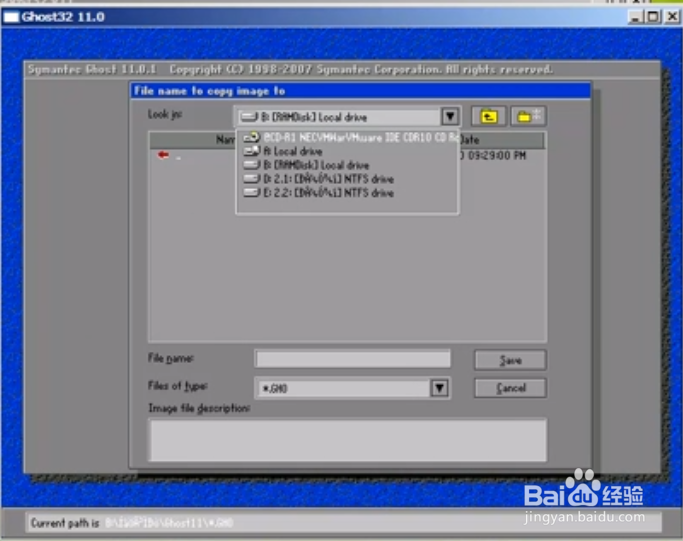This screenshot has width=683, height=541.
Task: Focus the Image file description box
Action: [x=348, y=440]
